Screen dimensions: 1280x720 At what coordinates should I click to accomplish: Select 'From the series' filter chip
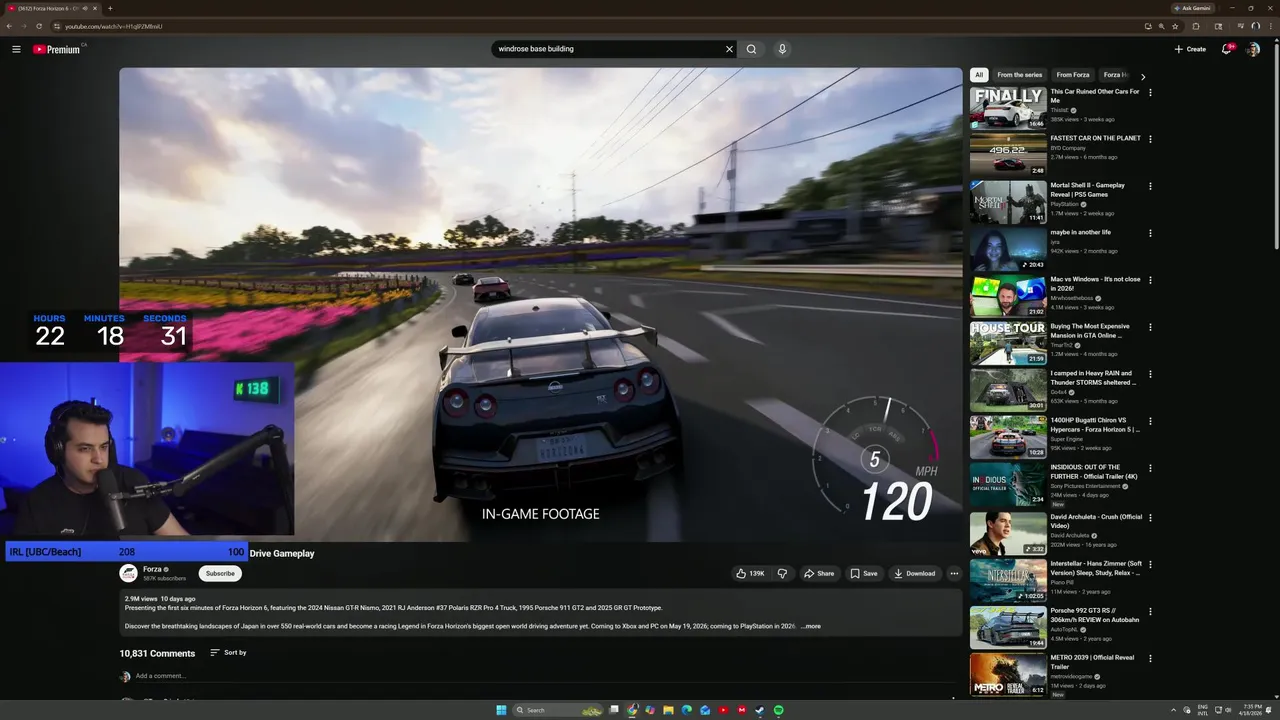[1019, 75]
